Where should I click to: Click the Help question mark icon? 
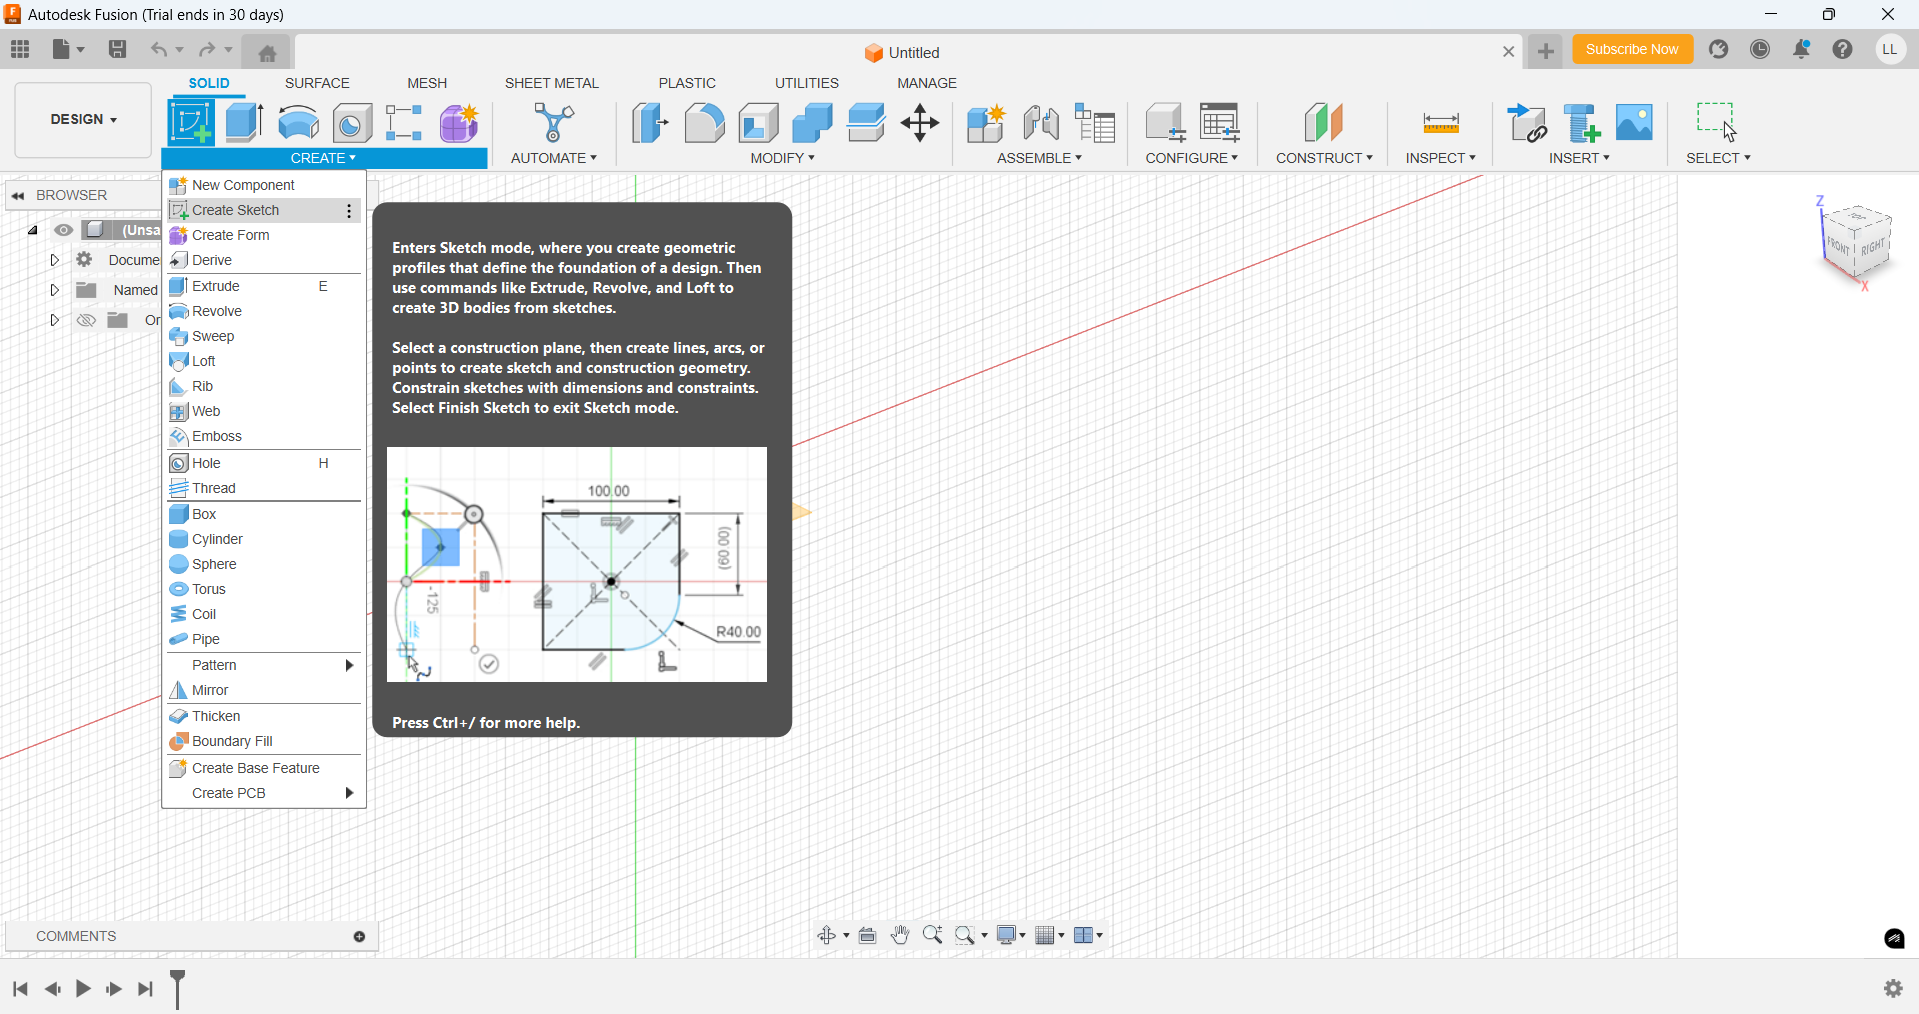pos(1843,49)
